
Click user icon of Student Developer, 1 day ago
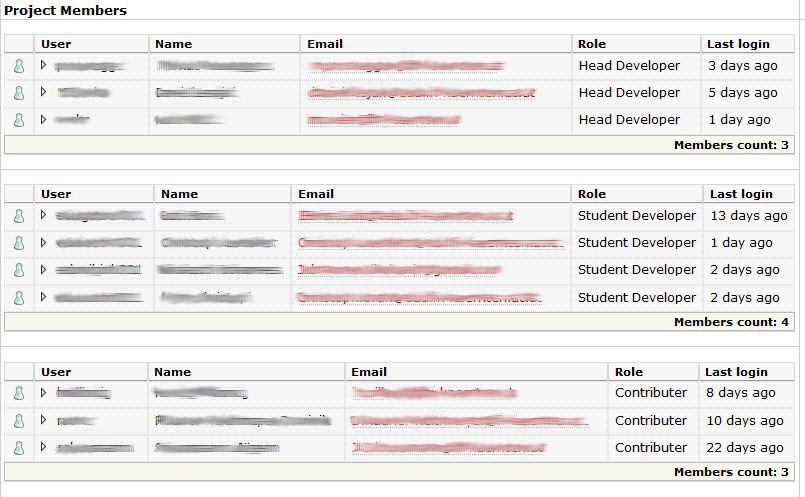[19, 243]
